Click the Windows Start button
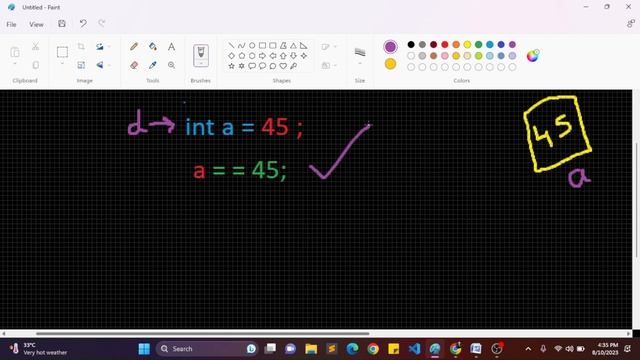 (x=144, y=349)
